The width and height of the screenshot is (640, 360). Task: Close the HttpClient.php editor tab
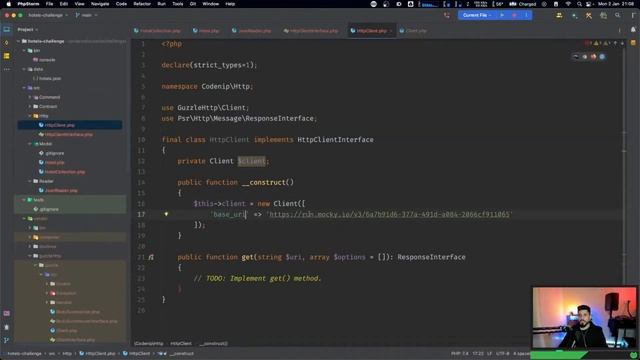(x=391, y=31)
